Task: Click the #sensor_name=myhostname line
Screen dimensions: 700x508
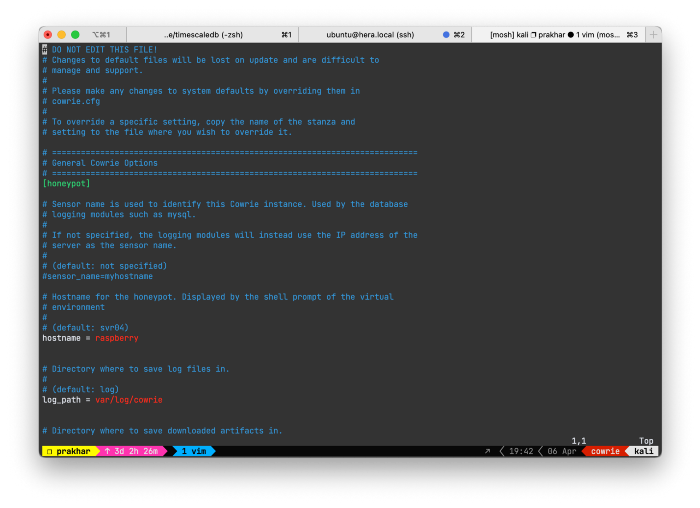Action: pos(98,276)
